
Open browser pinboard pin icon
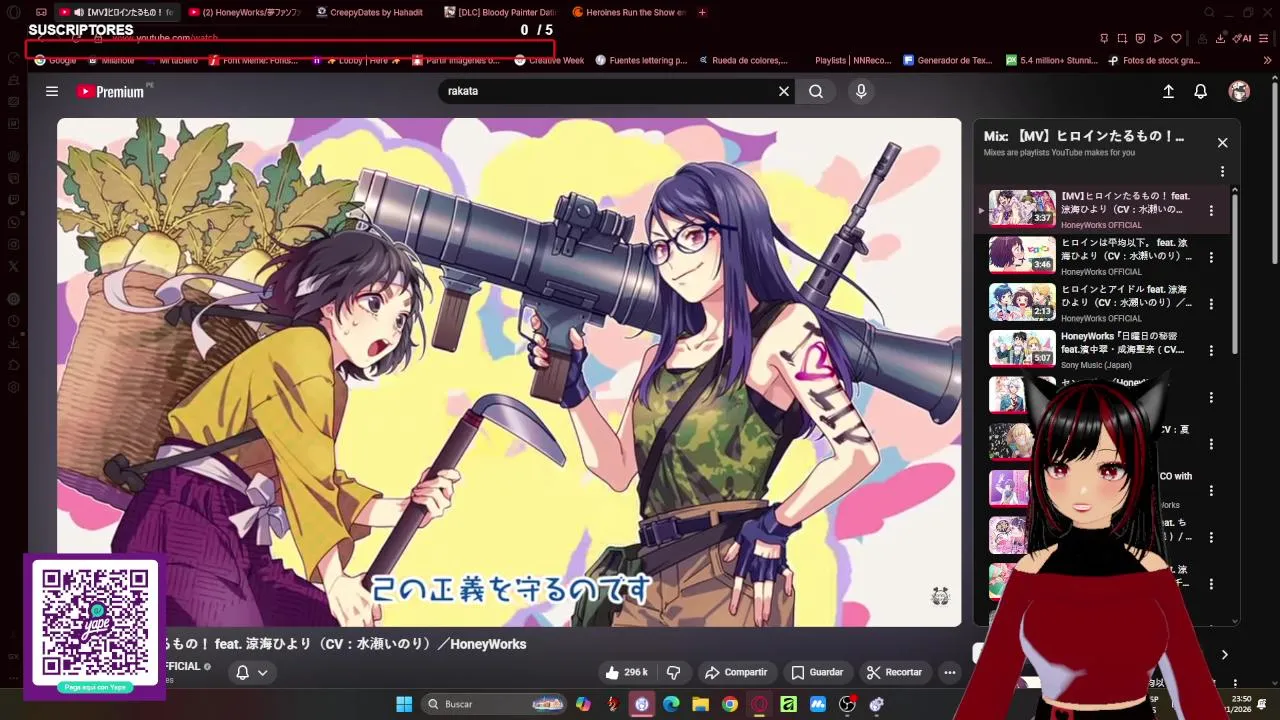[x=1104, y=38]
